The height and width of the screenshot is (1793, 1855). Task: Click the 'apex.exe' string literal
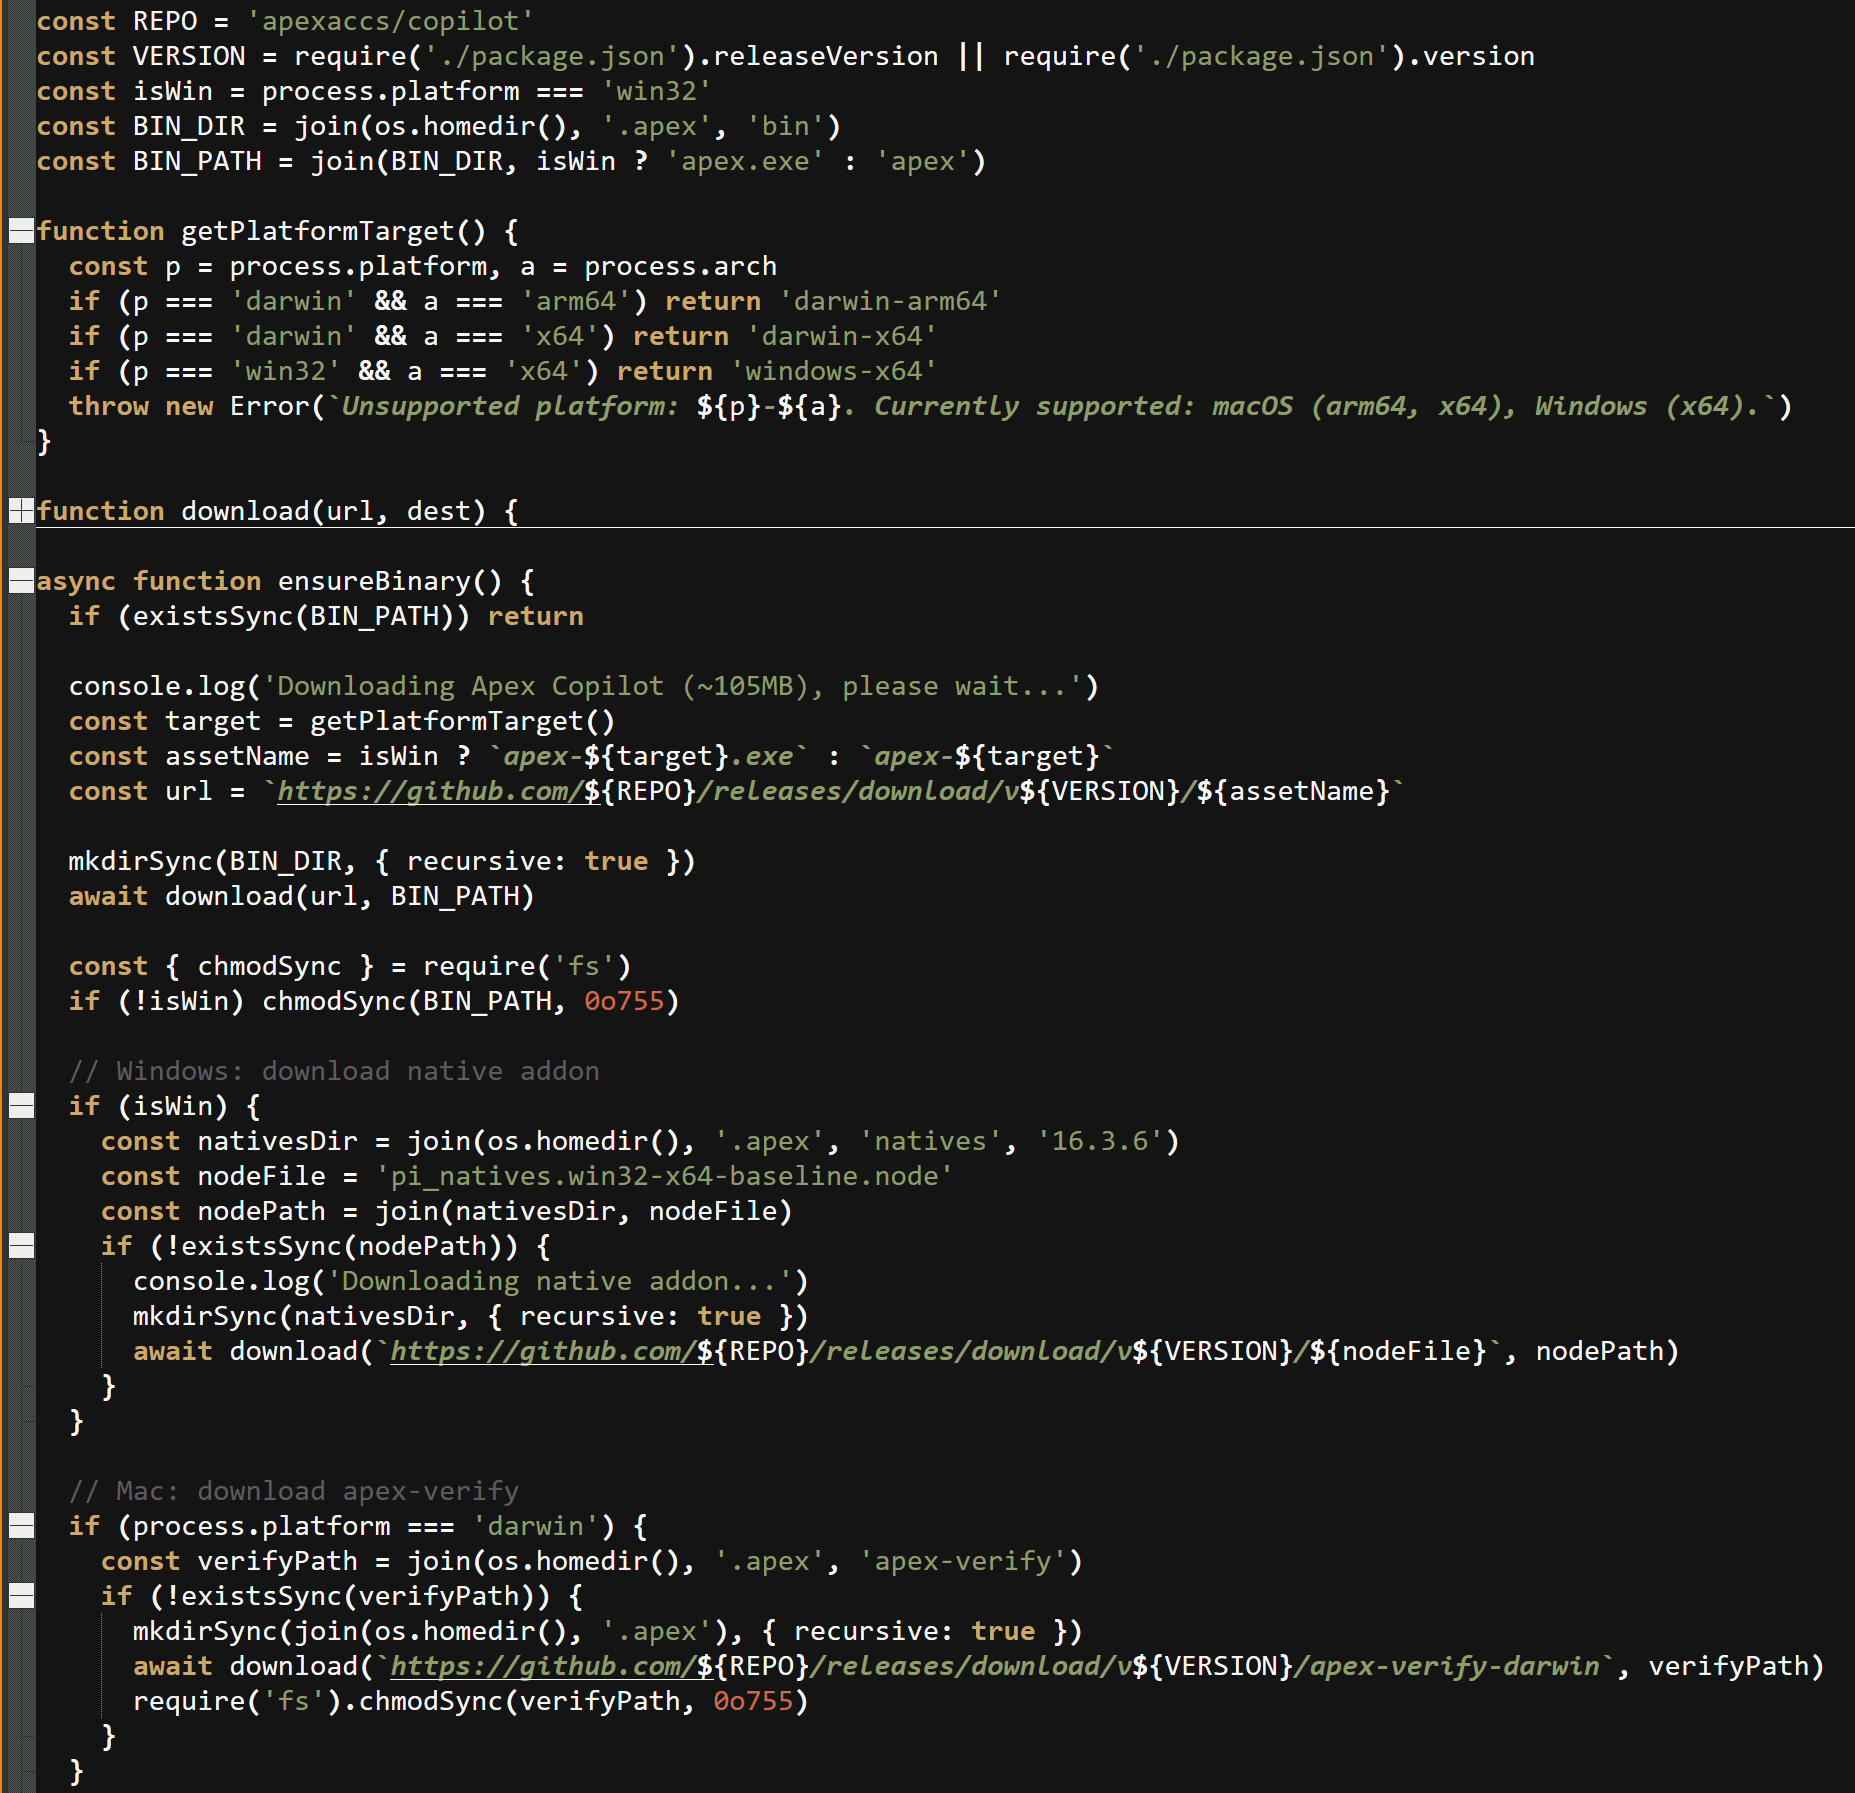pos(745,161)
